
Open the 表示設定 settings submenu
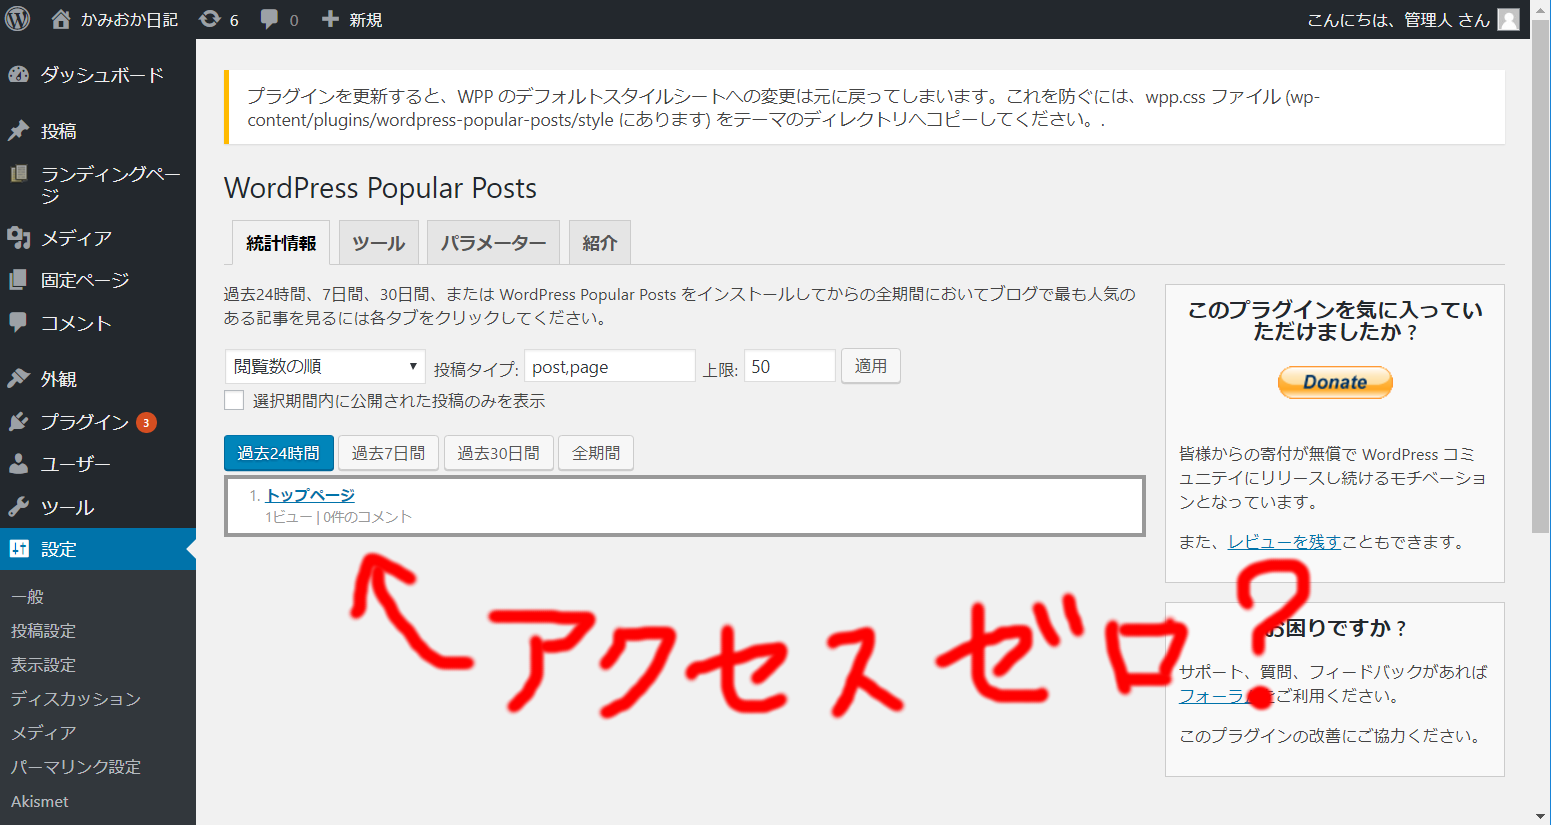point(43,665)
